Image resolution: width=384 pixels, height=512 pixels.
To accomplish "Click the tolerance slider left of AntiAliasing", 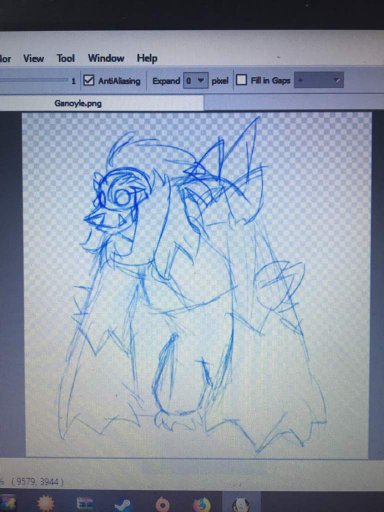I will (33, 80).
